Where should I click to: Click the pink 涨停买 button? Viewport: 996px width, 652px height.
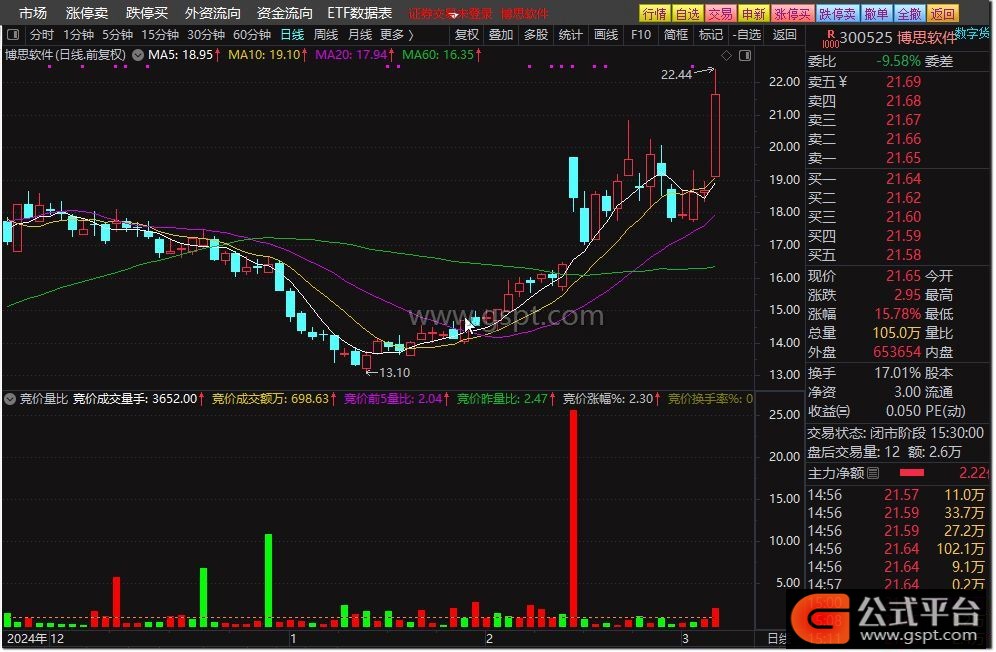coord(792,13)
